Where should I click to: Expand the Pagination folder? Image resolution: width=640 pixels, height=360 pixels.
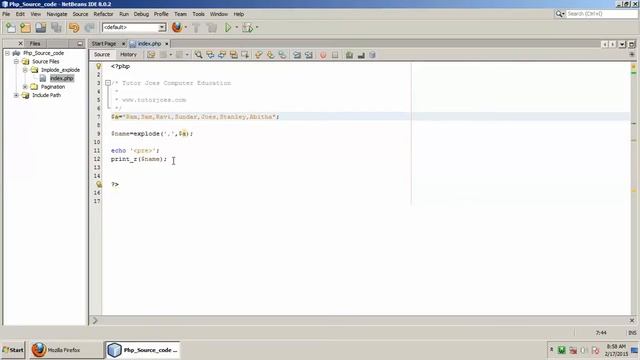click(x=25, y=87)
